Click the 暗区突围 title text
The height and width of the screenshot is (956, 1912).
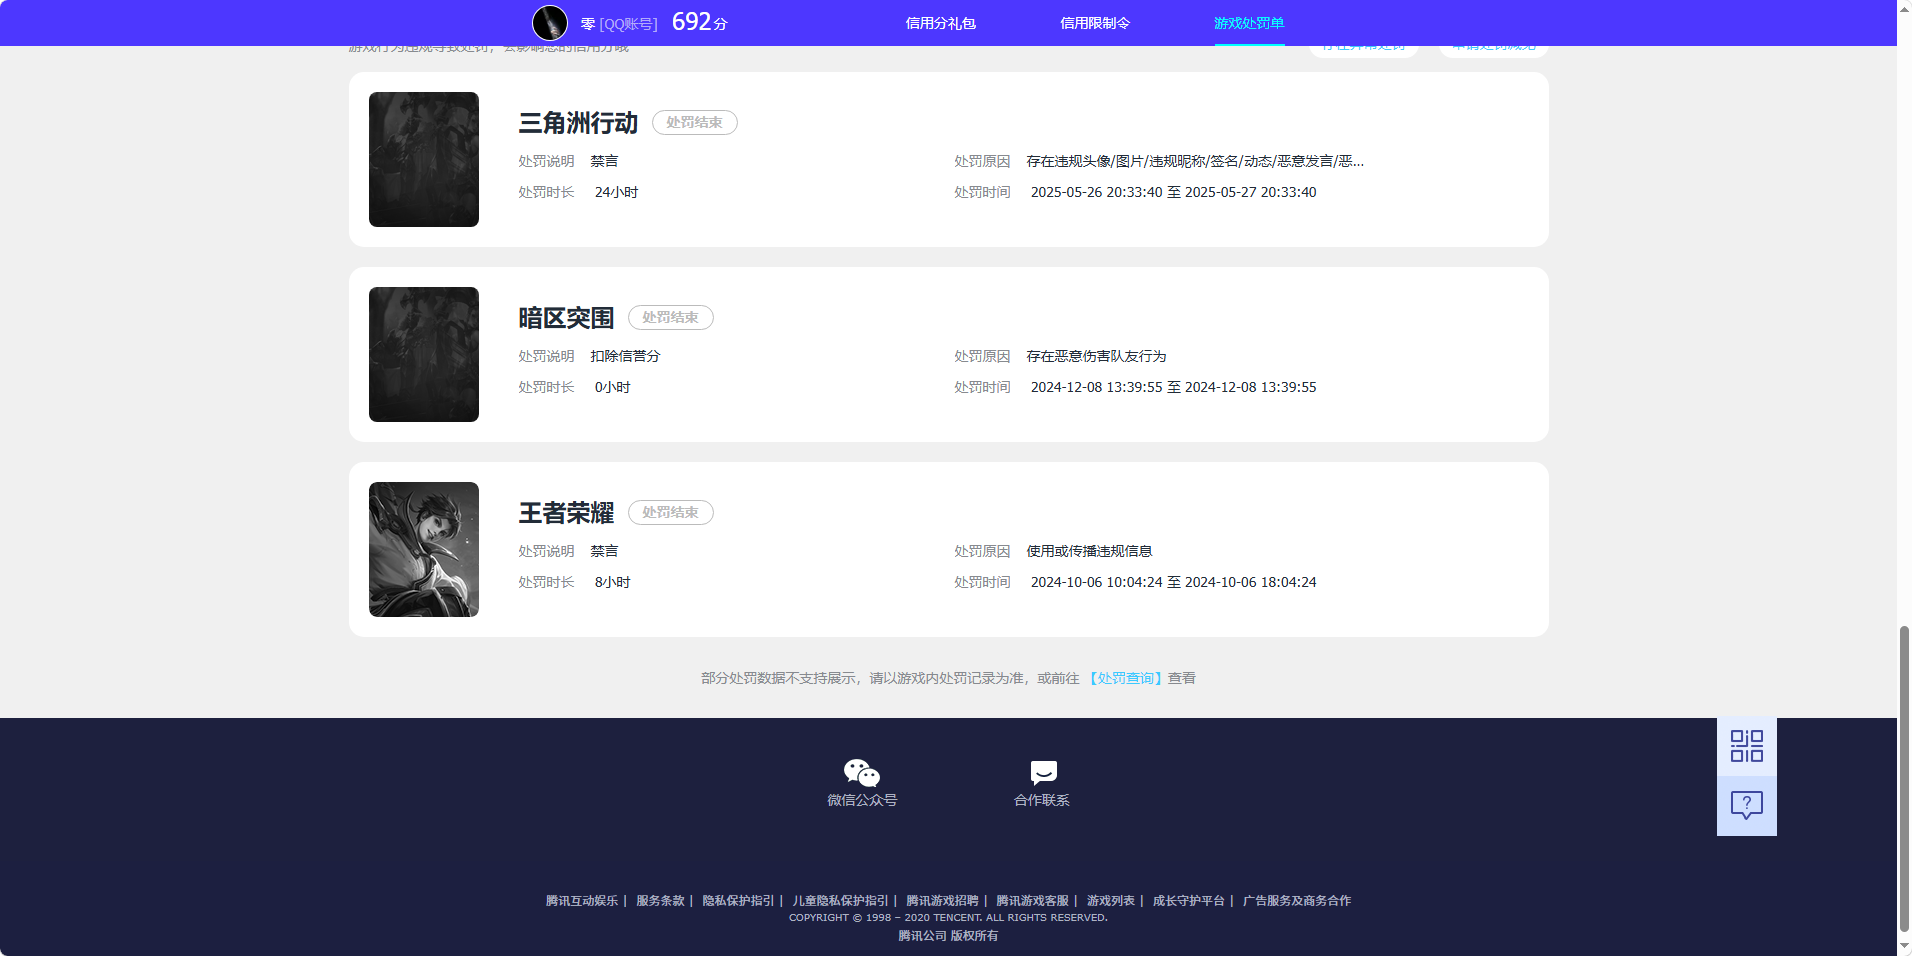point(566,318)
